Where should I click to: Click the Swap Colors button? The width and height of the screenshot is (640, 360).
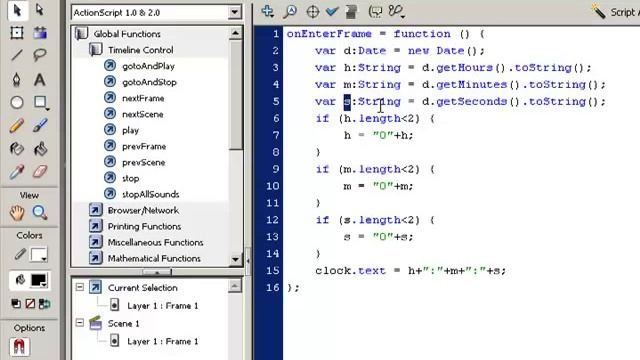pos(44,304)
